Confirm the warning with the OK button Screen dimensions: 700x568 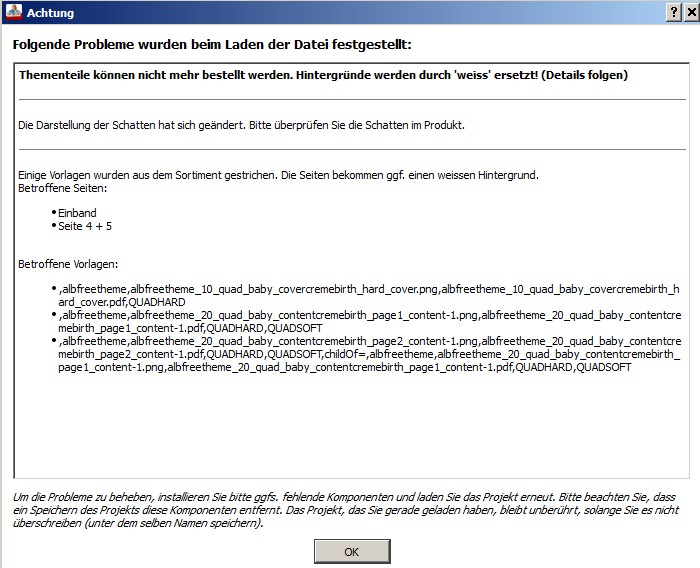coord(352,551)
